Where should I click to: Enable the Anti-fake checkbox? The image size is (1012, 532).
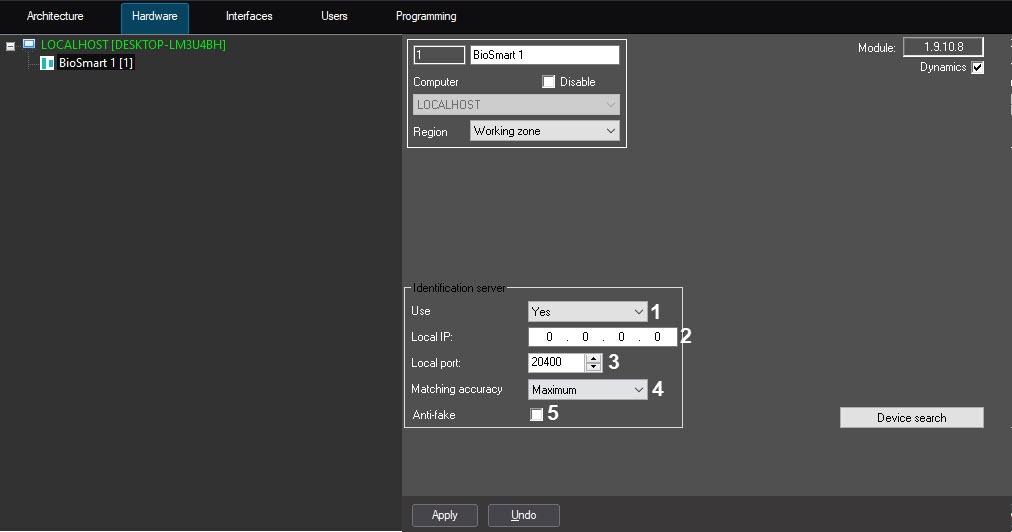point(537,415)
